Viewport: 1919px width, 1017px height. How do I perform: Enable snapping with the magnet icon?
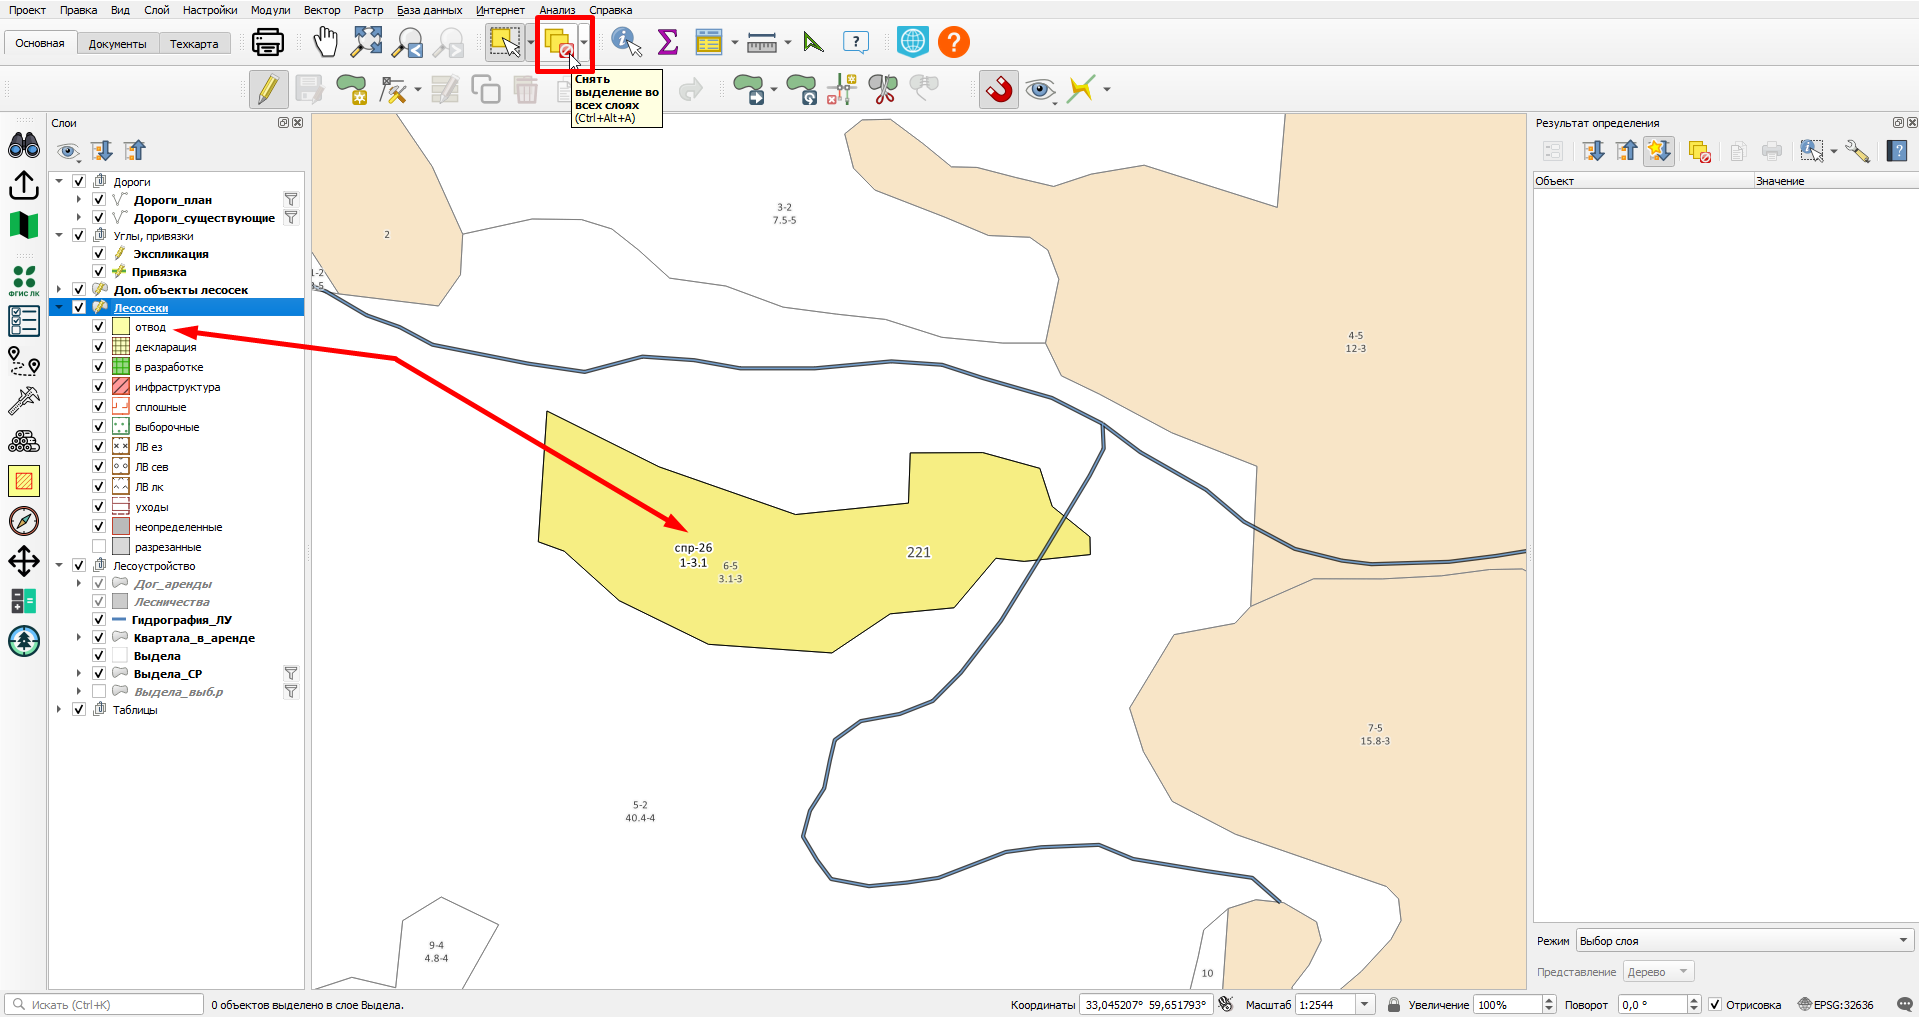(999, 90)
